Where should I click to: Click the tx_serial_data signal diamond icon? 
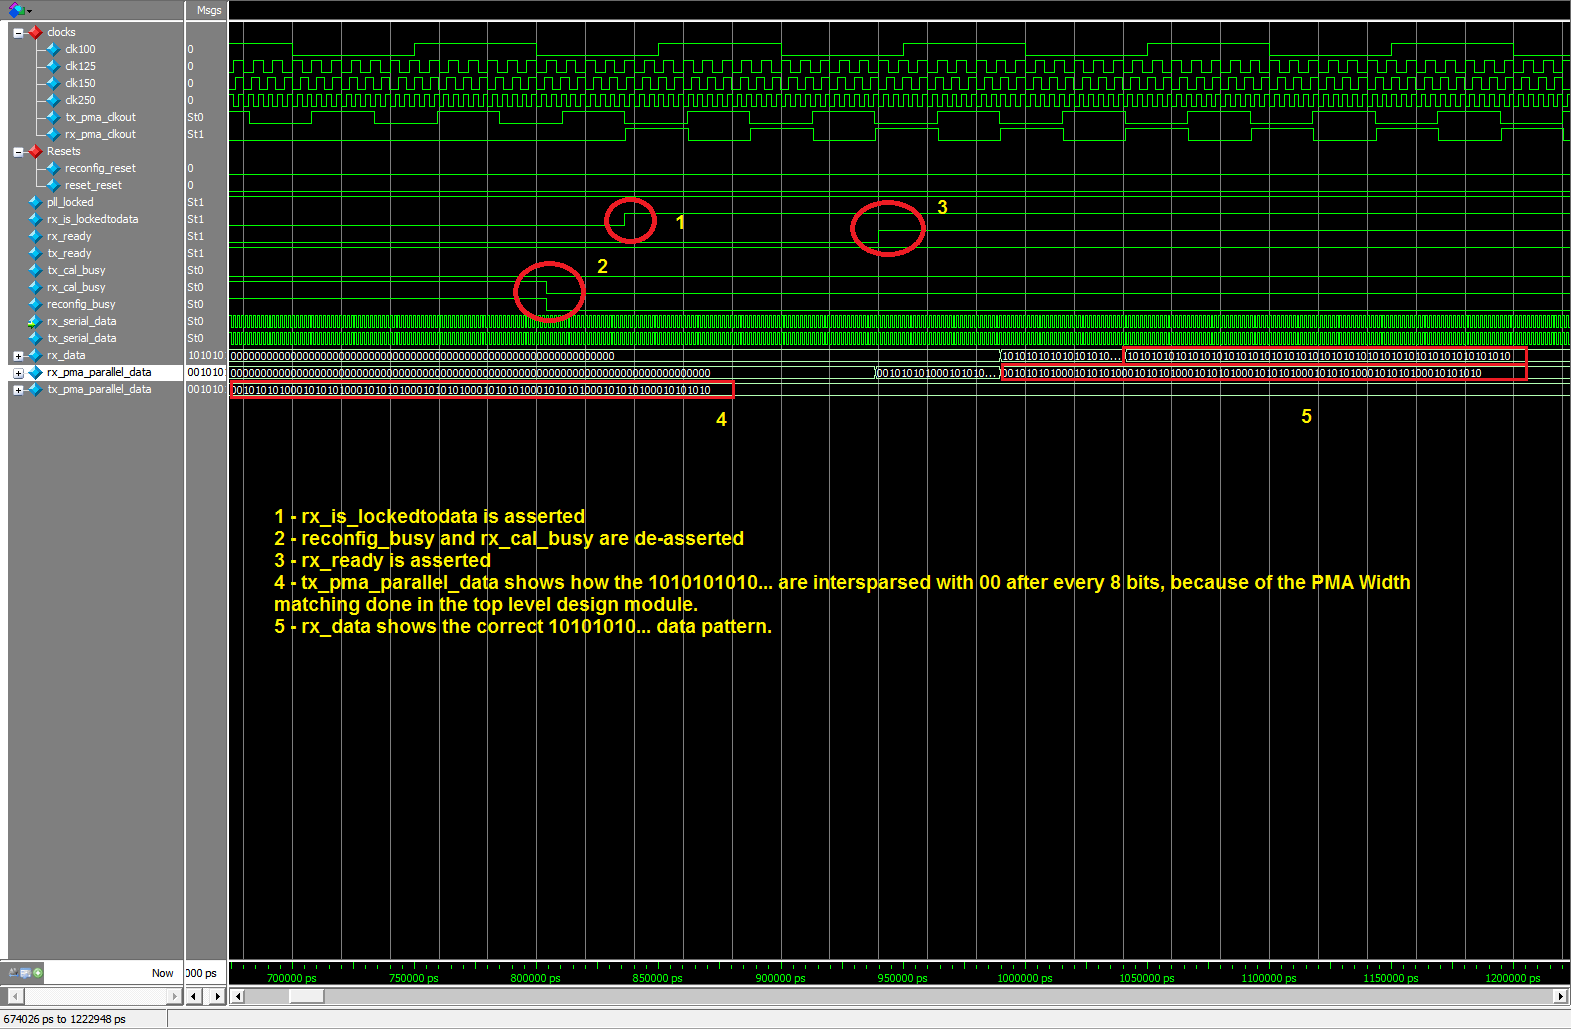[36, 338]
